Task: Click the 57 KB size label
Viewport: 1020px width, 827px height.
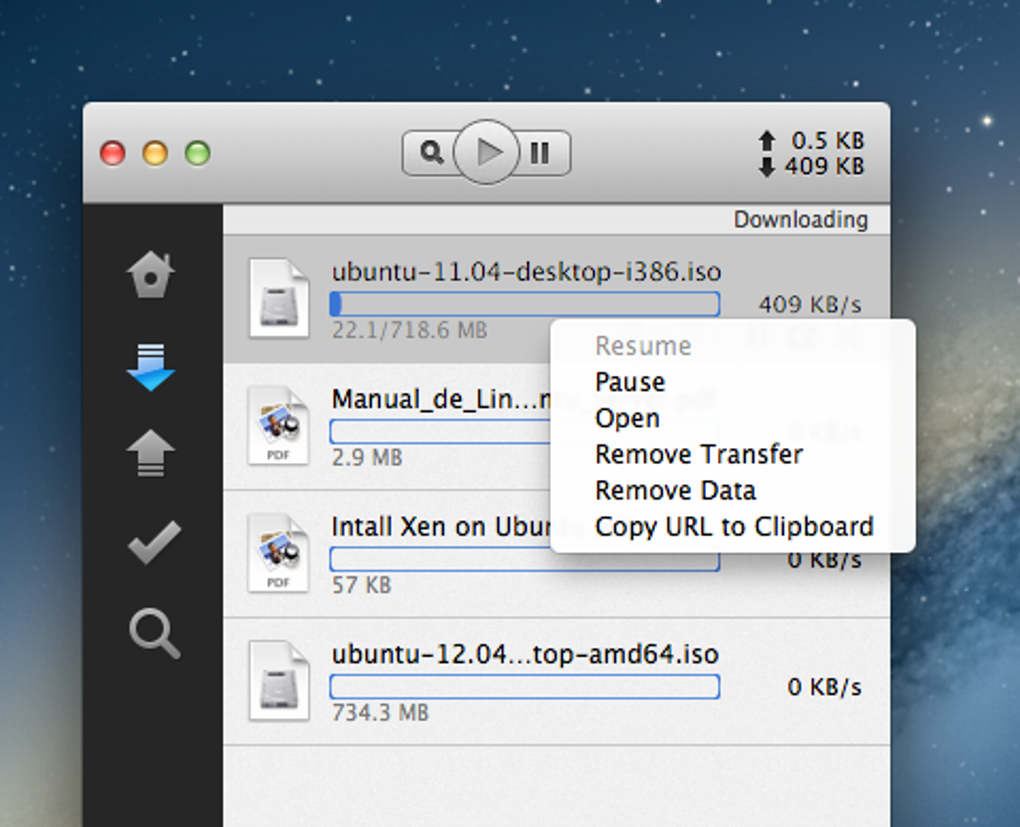Action: click(362, 586)
